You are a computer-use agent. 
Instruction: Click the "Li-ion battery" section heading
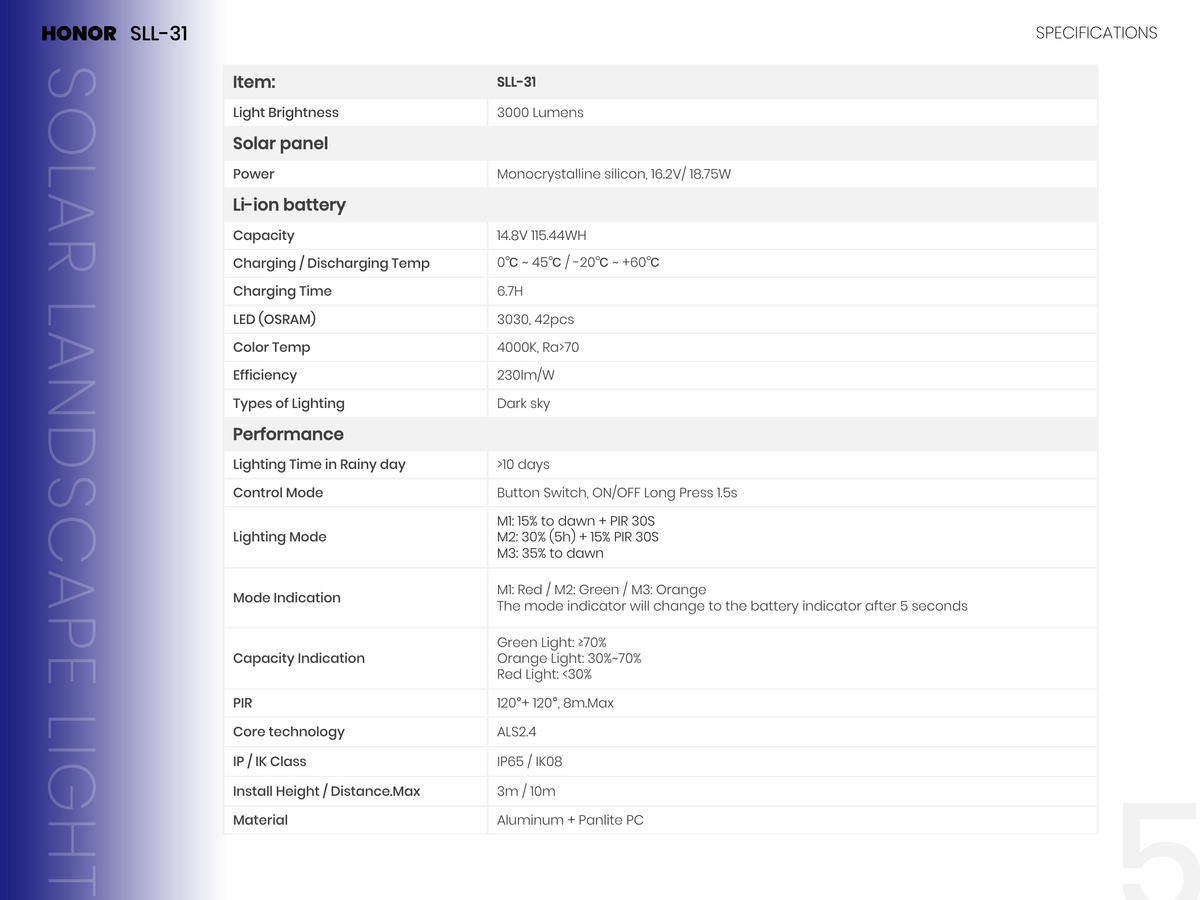(x=289, y=205)
